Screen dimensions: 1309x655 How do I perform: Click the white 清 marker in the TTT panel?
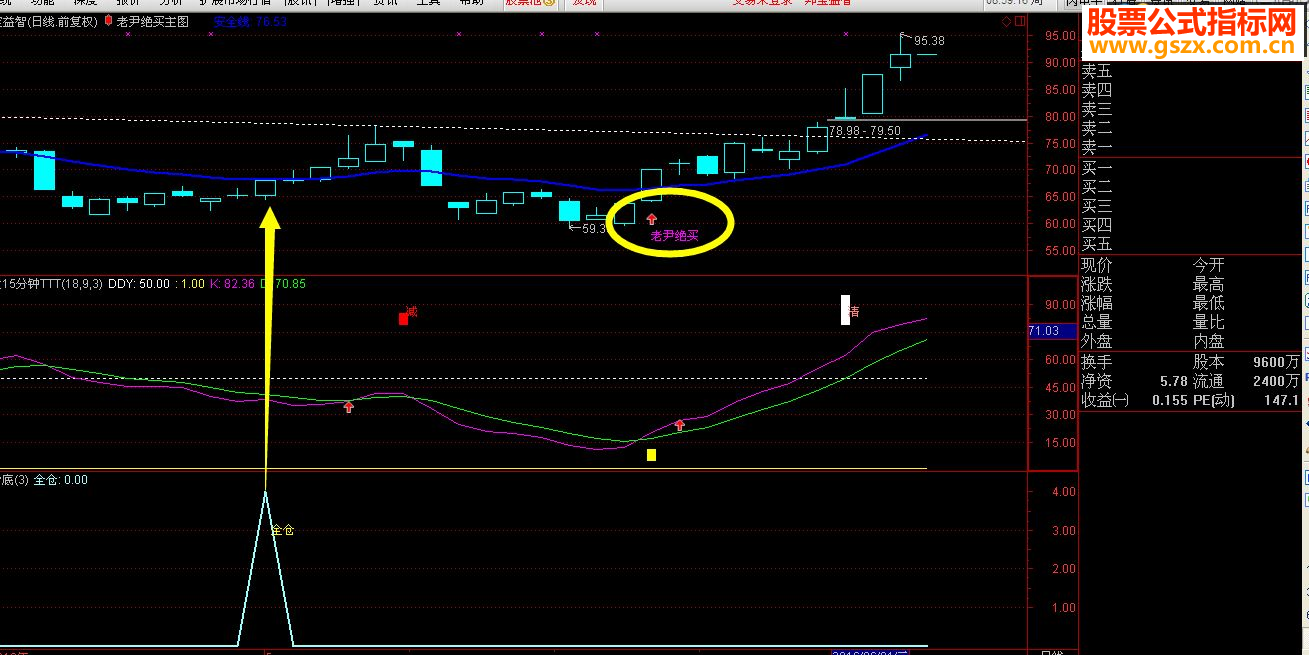coord(849,310)
